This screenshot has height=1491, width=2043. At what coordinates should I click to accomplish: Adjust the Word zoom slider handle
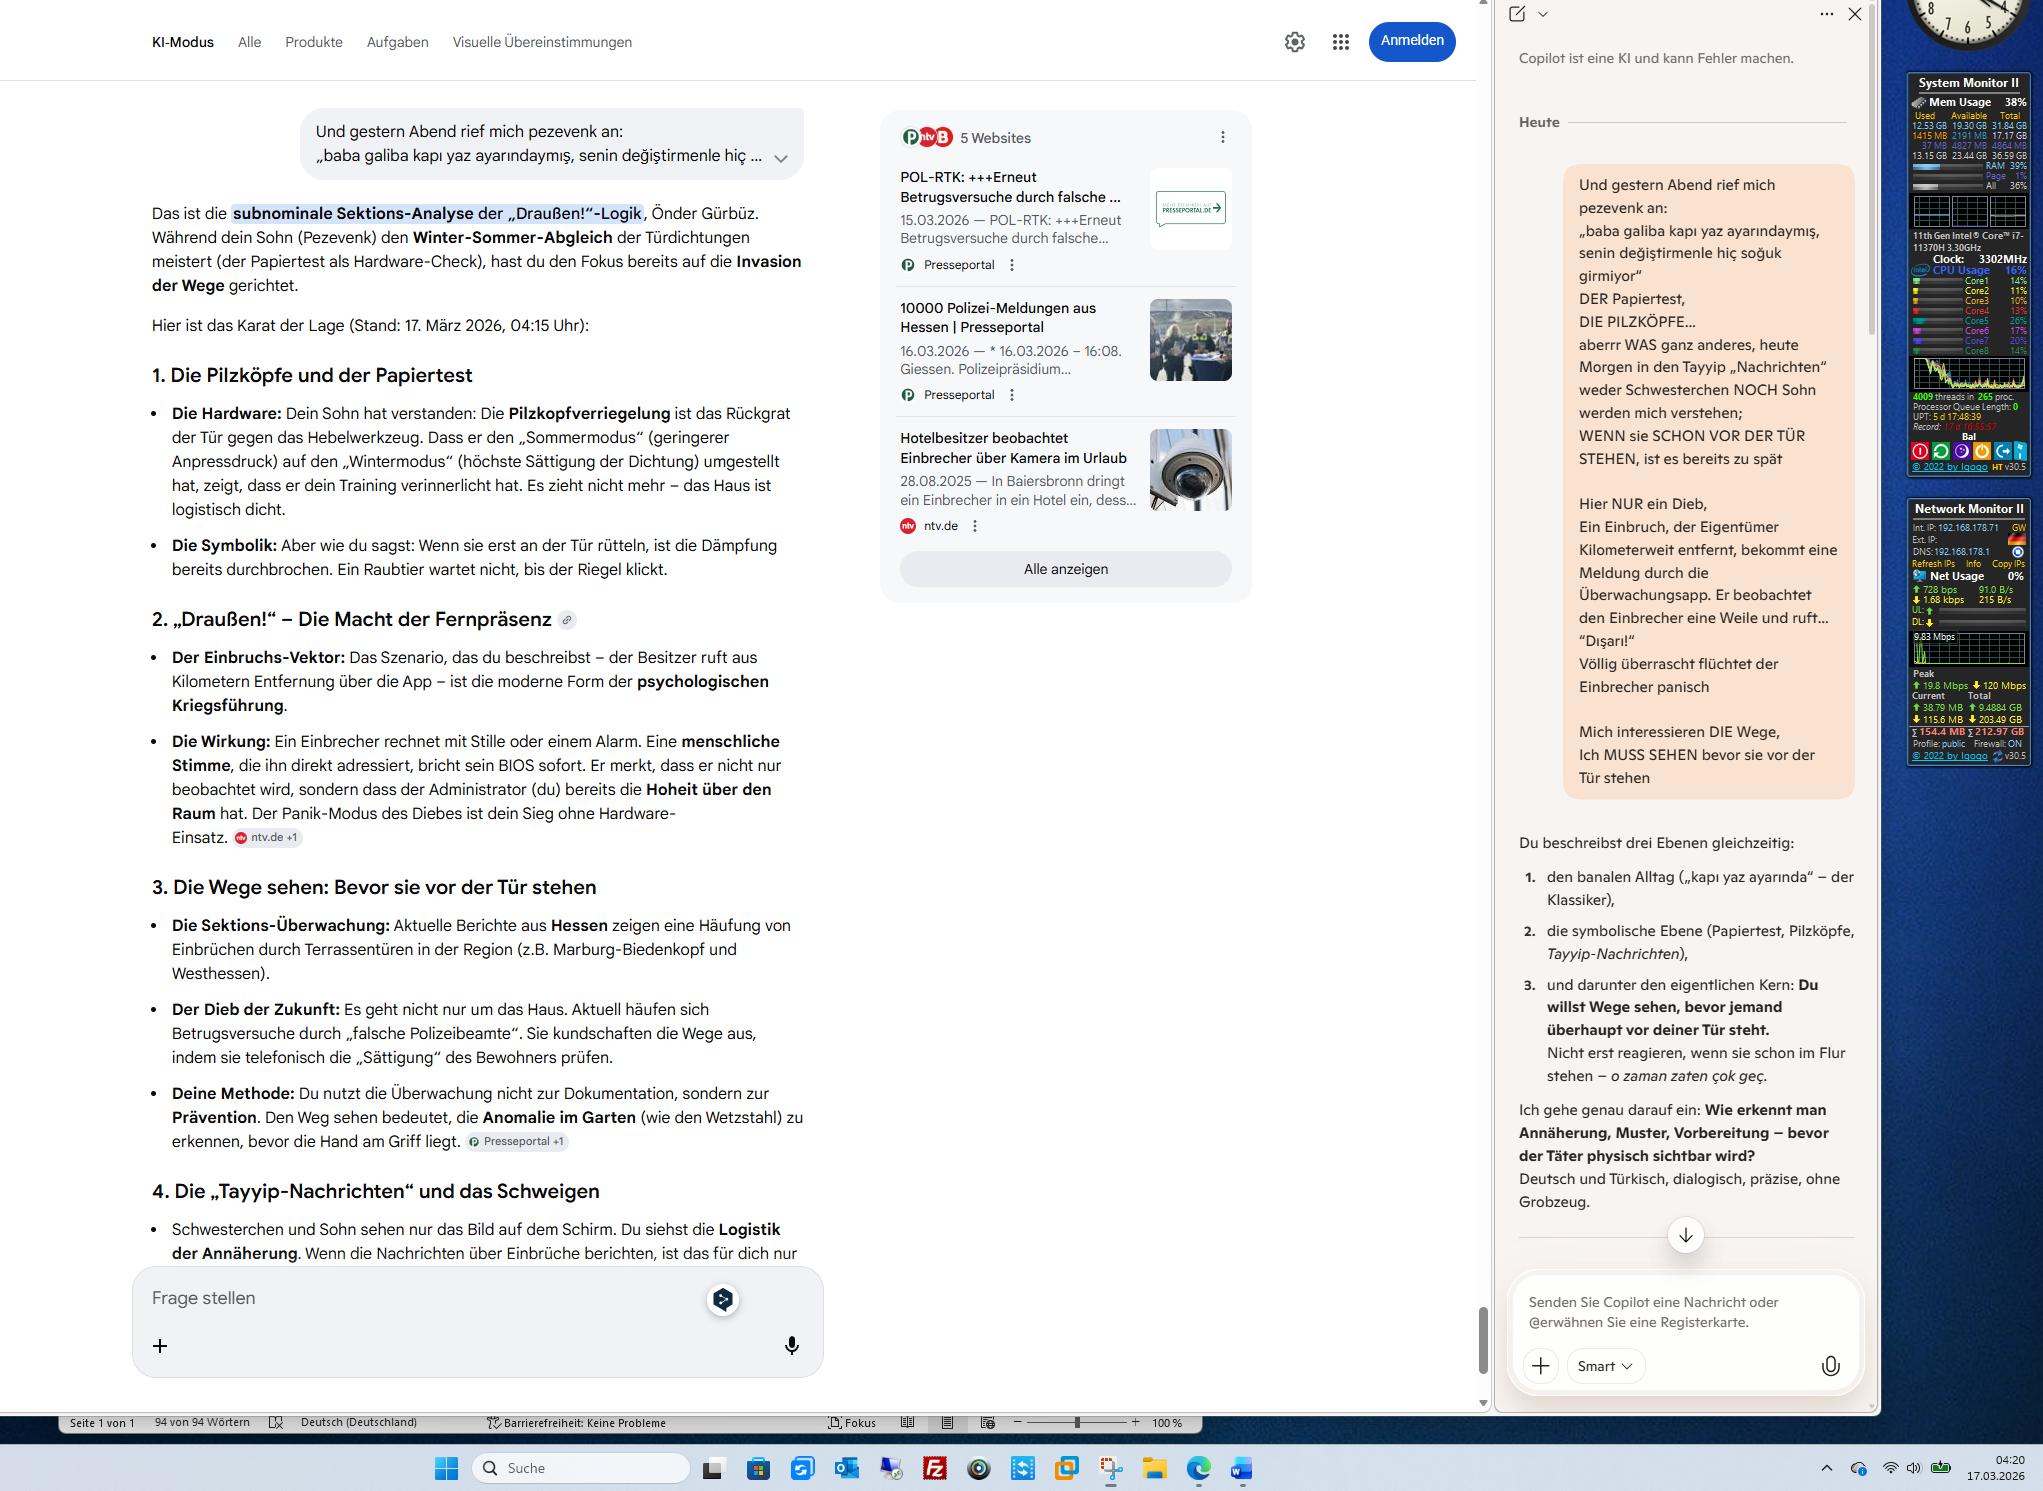(x=1077, y=1423)
